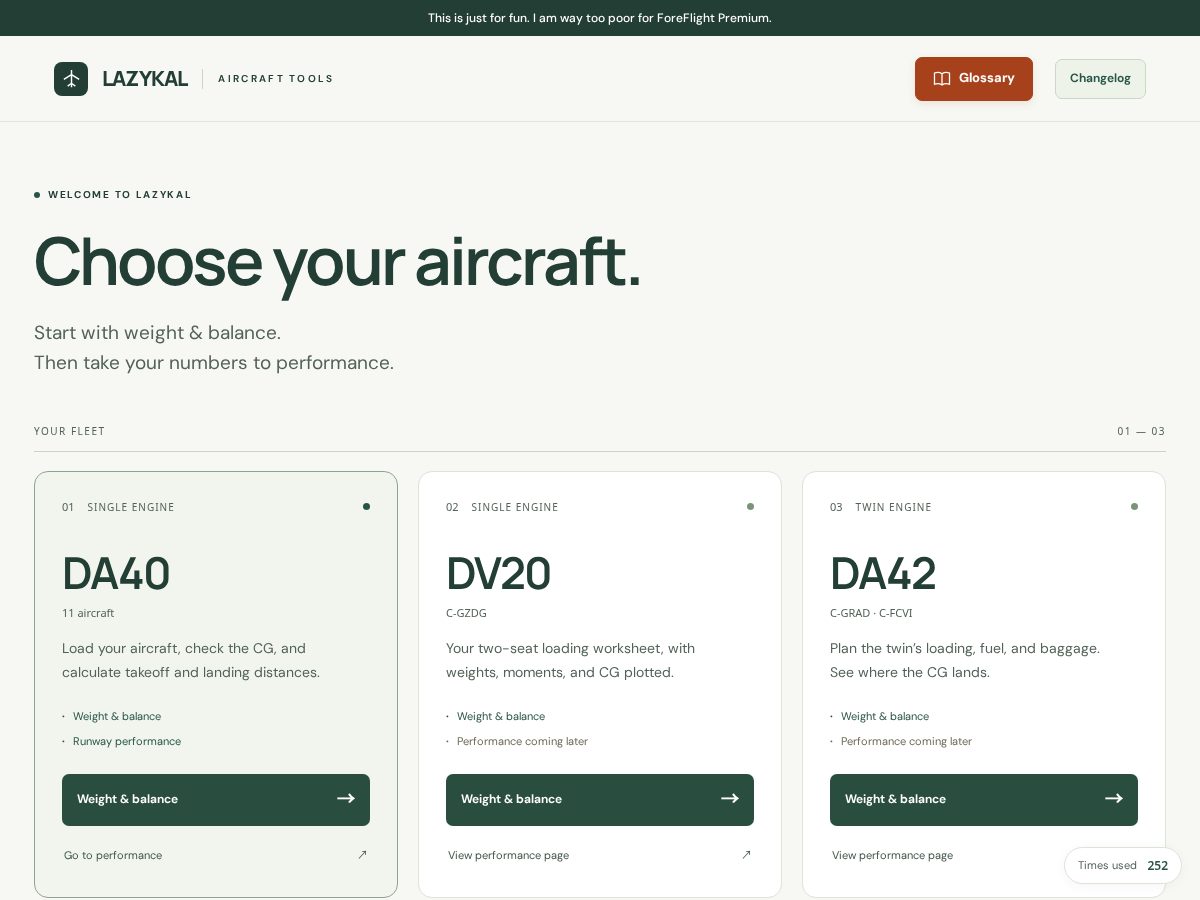Open the Glossary page
Viewport: 1200px width, 900px height.
click(x=974, y=79)
